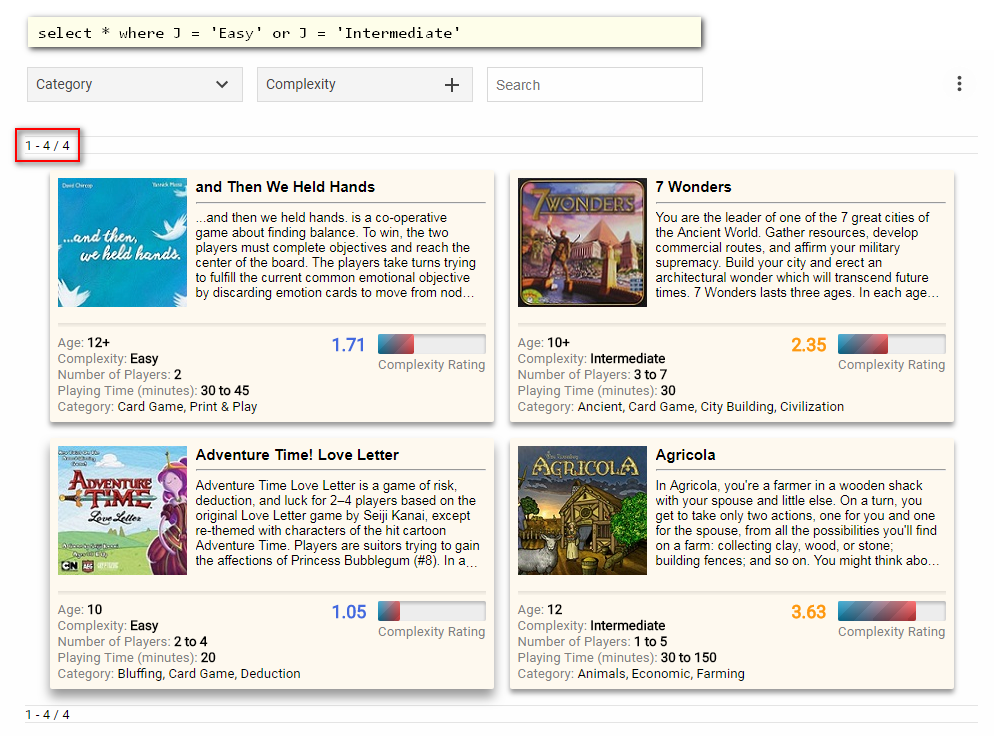The width and height of the screenshot is (994, 736).
Task: Select the Adventure Time! Love Letter title
Action: (297, 455)
